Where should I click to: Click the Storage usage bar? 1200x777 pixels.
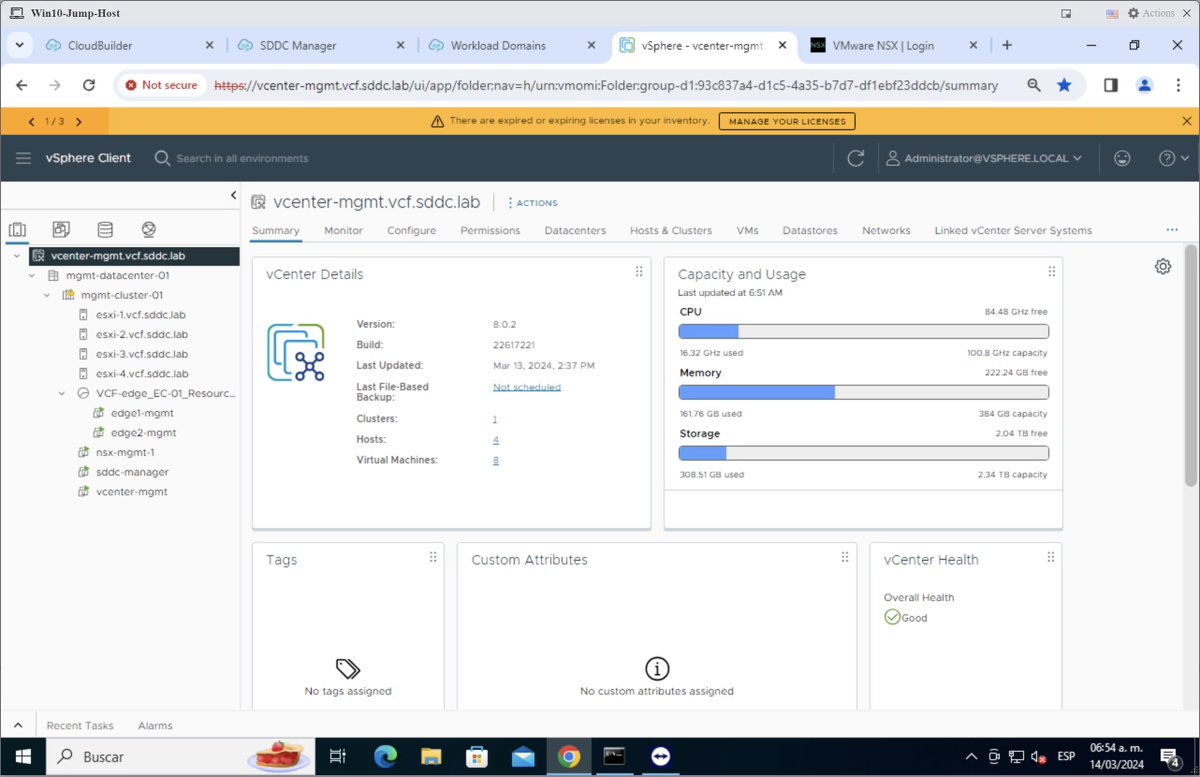863,454
